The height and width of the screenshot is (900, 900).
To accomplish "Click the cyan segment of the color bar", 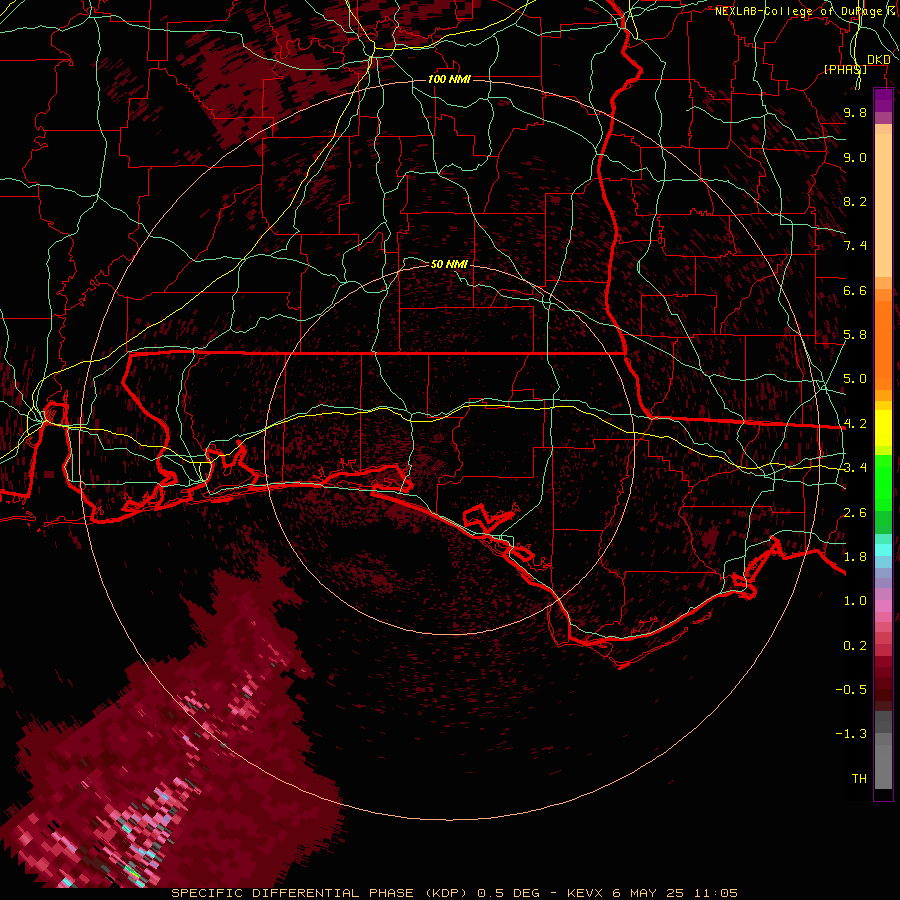I will click(x=883, y=550).
